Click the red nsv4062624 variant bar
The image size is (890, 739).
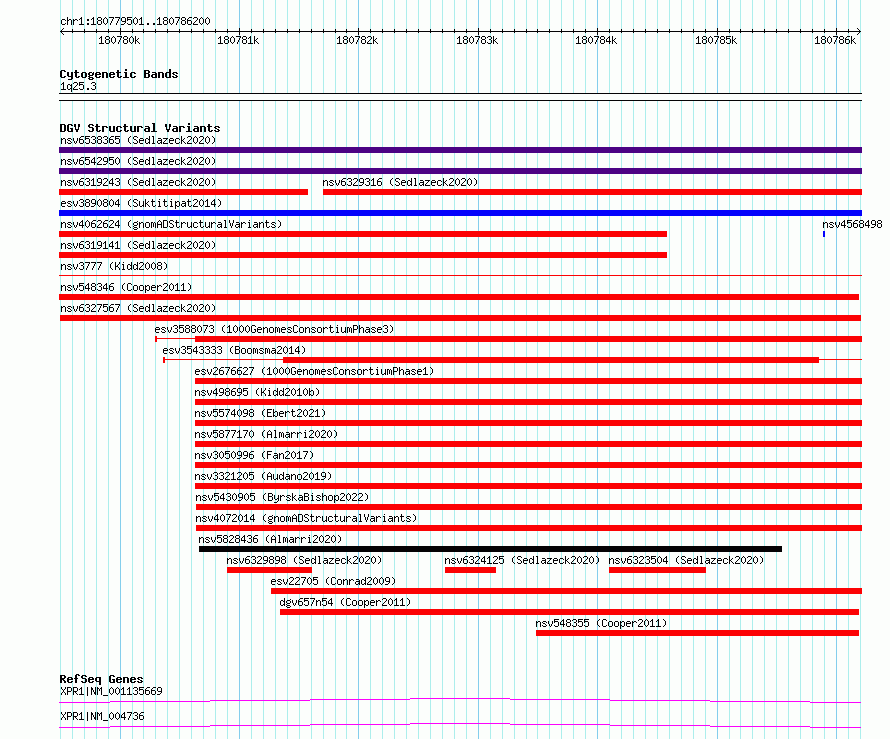point(363,234)
